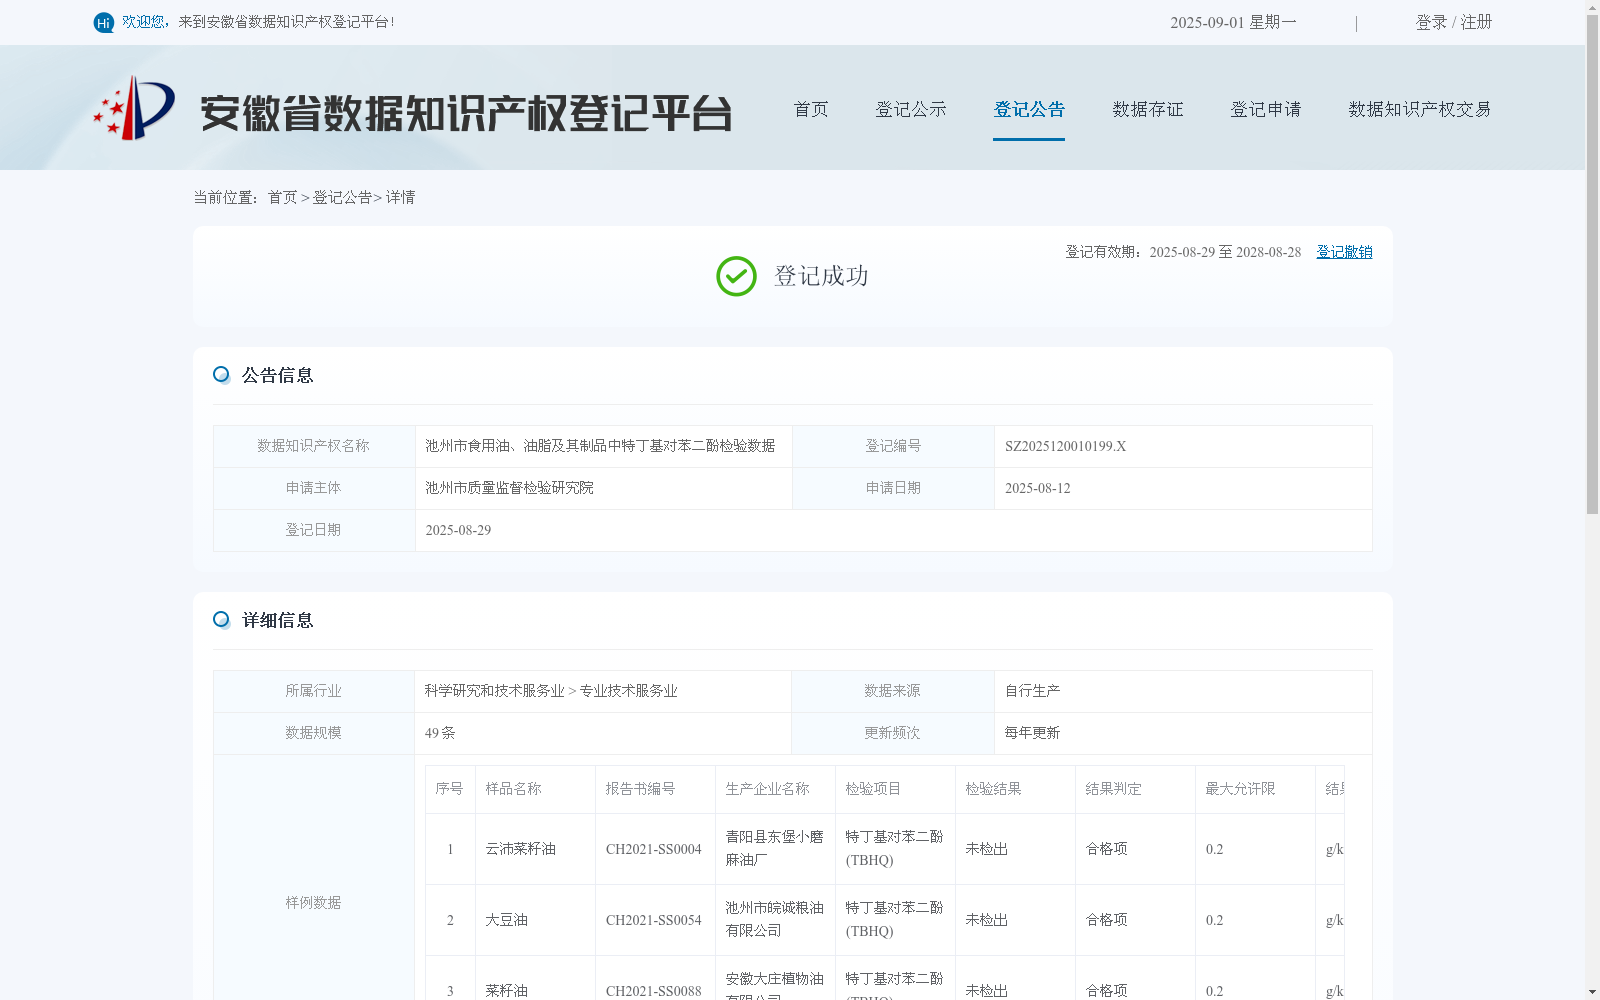Click 合格项 judgment in row 2
1600x1000 pixels.
point(1107,920)
